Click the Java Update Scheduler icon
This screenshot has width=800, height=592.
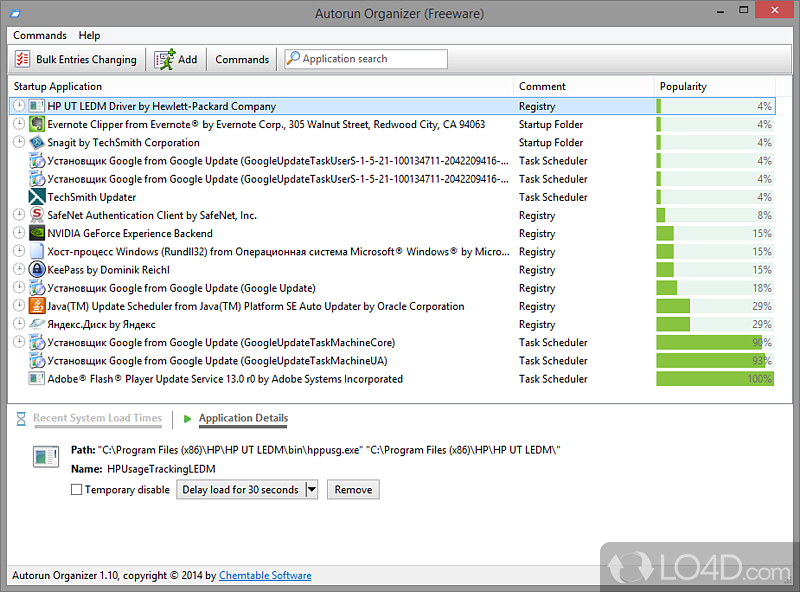pyautogui.click(x=37, y=306)
